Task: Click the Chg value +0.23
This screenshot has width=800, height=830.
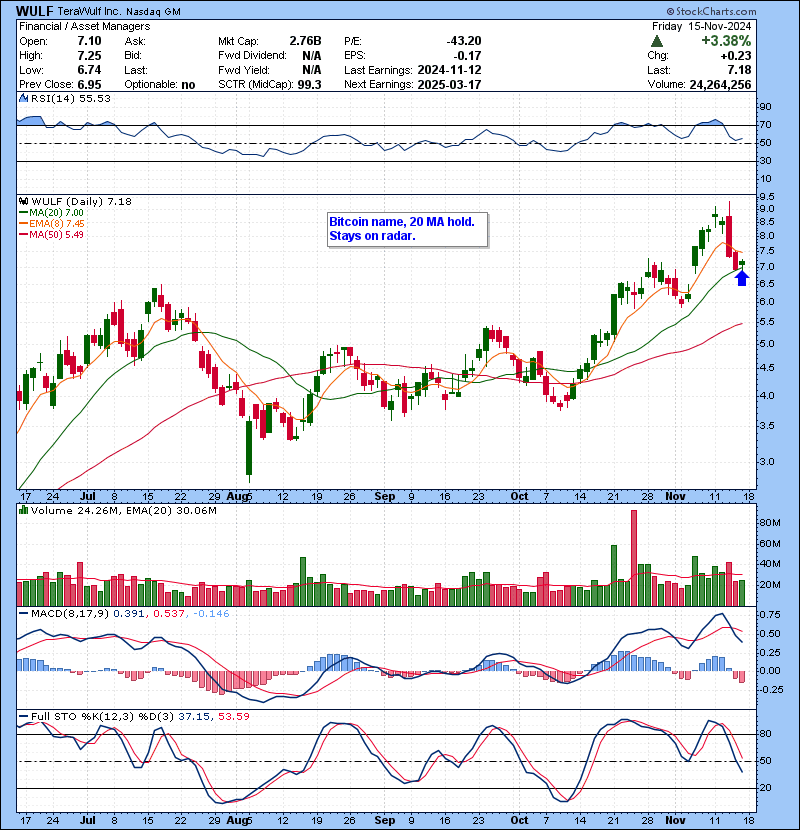Action: (736, 56)
